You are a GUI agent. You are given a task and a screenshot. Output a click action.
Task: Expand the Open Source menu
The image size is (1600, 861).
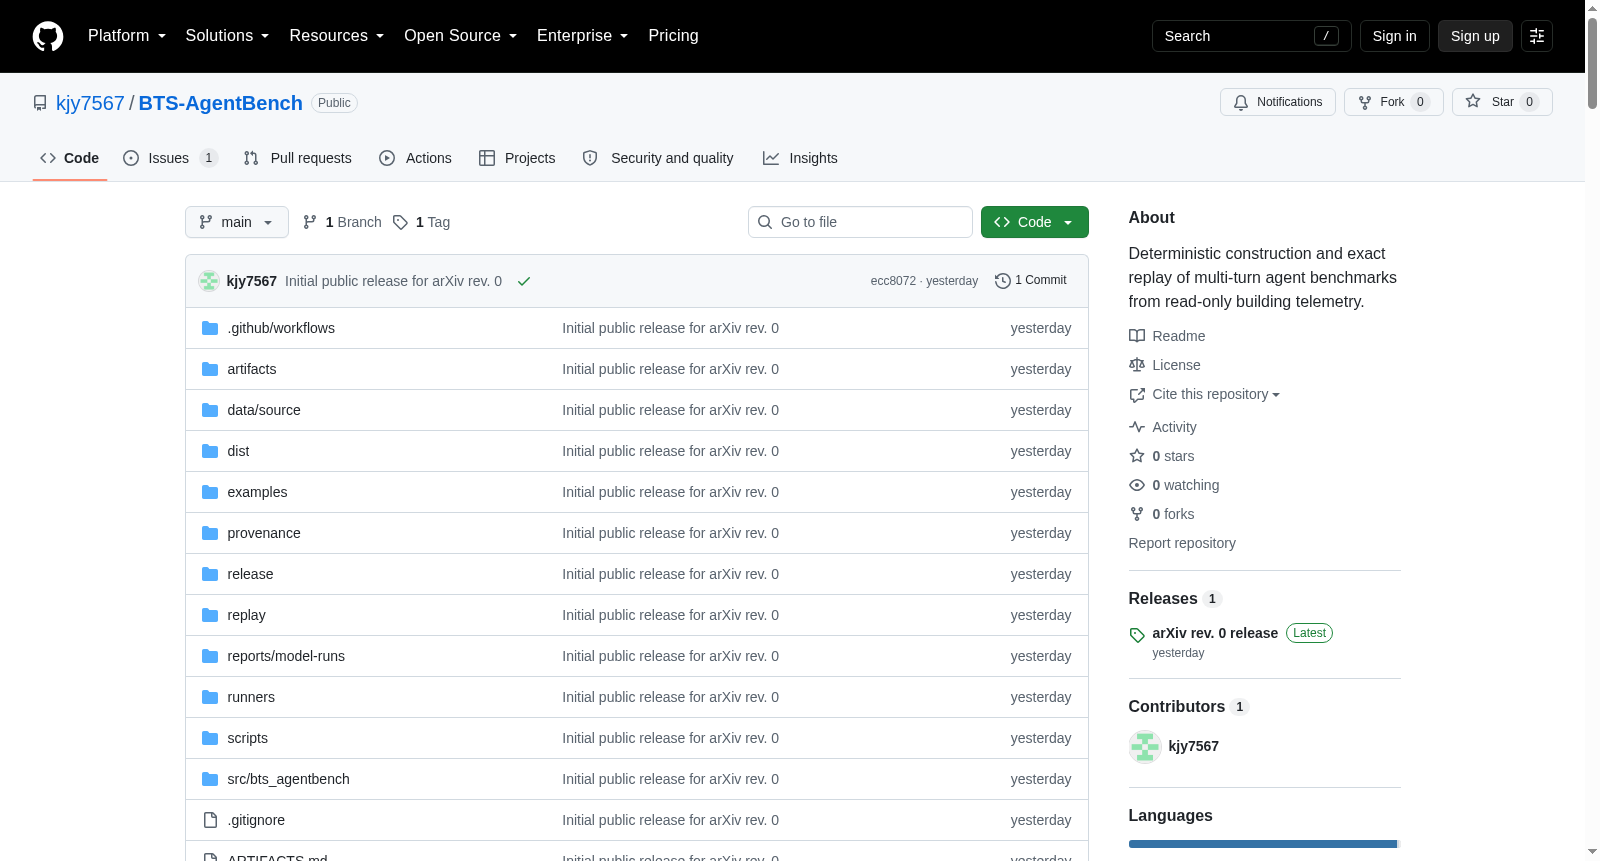point(461,36)
